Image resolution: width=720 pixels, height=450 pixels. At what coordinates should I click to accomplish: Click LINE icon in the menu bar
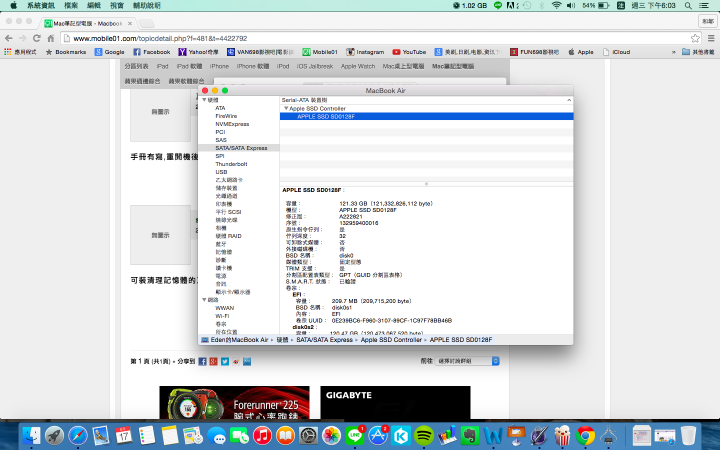498,6
